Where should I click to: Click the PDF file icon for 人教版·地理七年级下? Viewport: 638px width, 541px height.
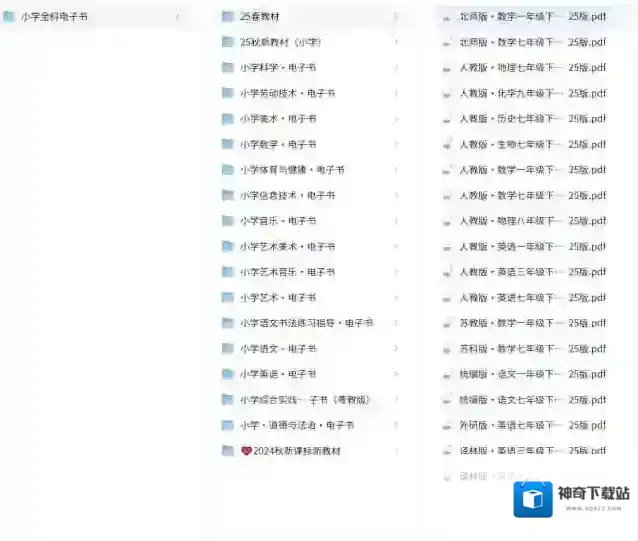click(x=447, y=68)
